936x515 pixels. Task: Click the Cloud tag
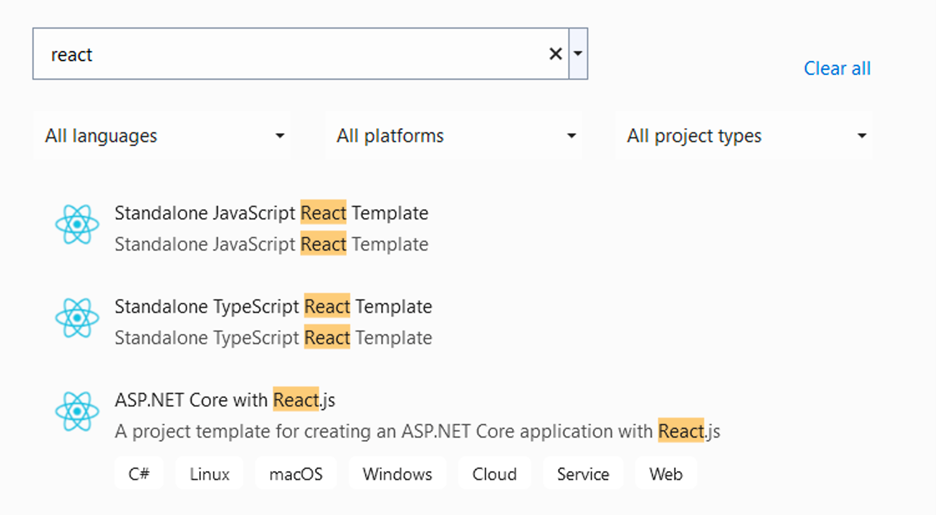coord(494,474)
